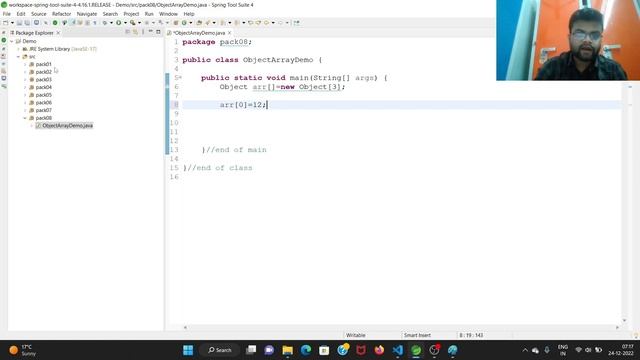Toggle the fold marker on the main method line
The image size is (640, 360).
180,78
